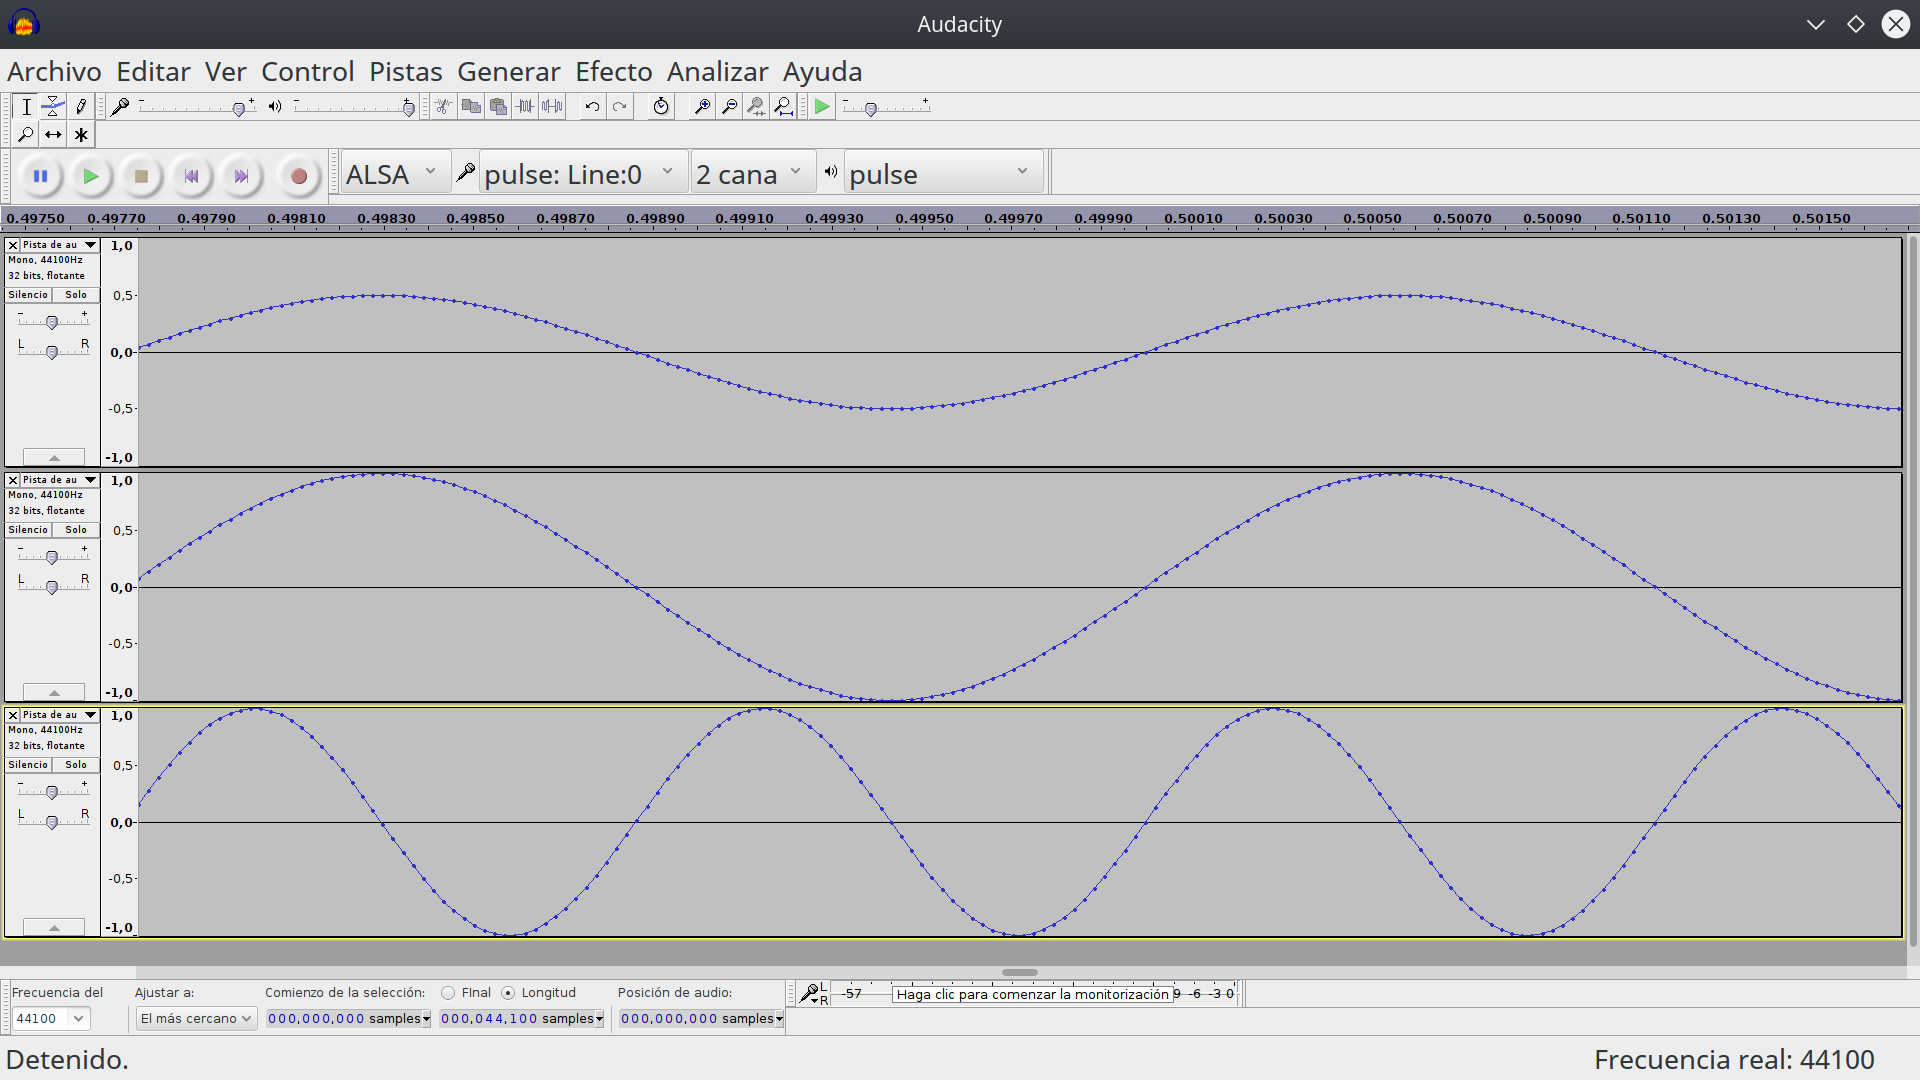The width and height of the screenshot is (1920, 1080).
Task: Open the second track's Pista dropdown menu
Action: click(x=60, y=480)
